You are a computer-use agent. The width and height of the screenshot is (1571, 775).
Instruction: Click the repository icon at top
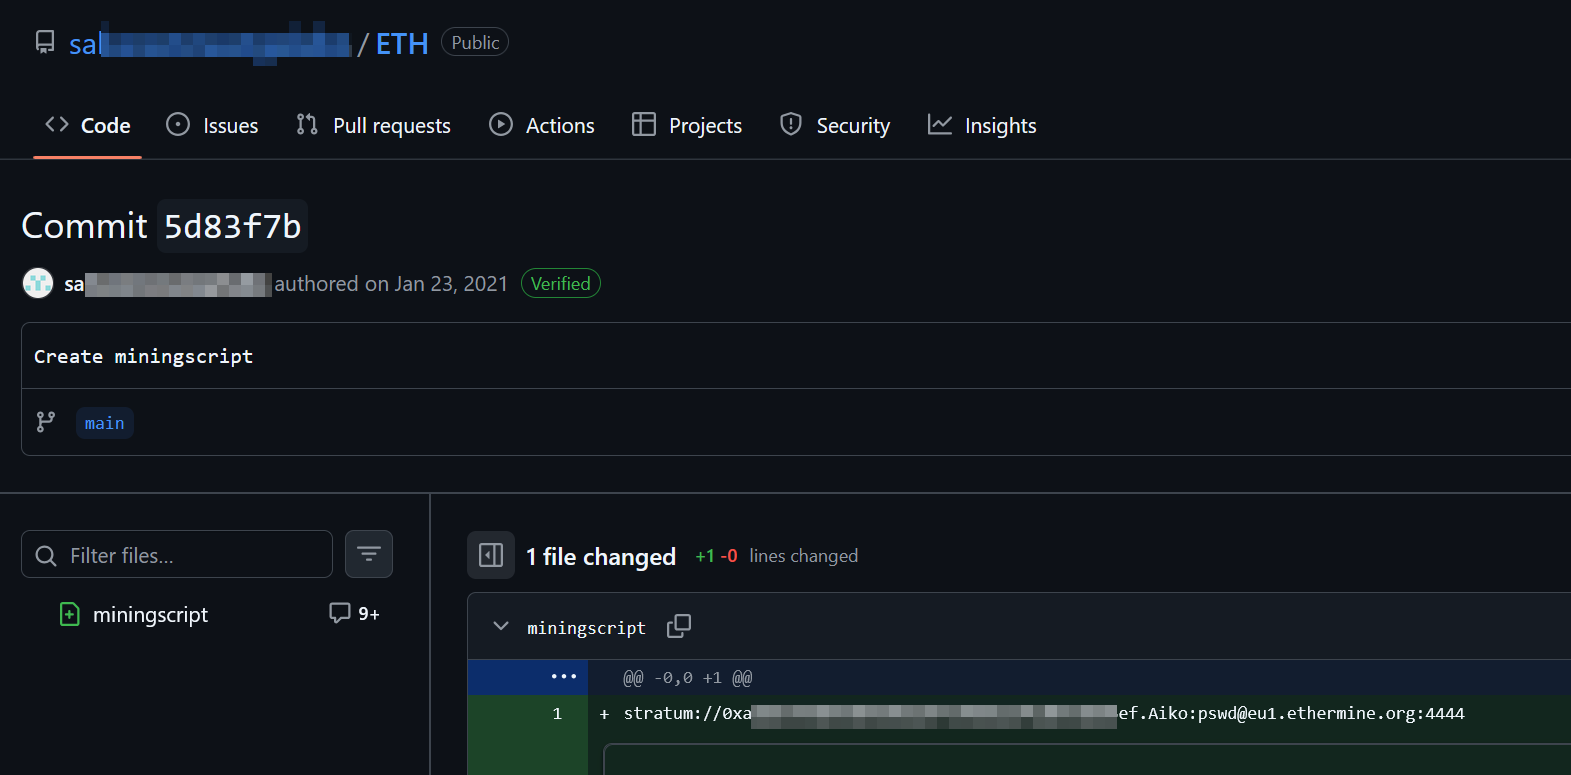pos(45,42)
